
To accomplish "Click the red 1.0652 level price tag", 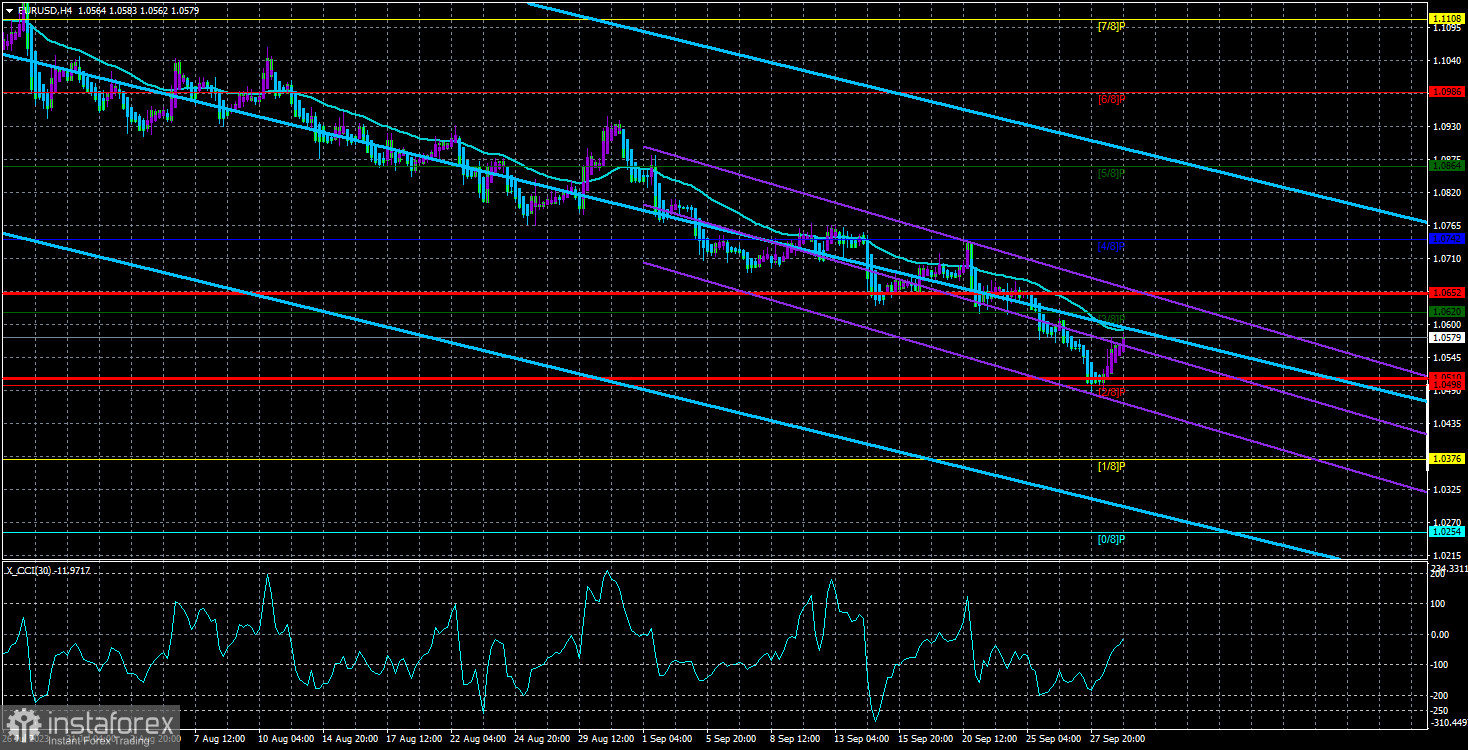I will [x=1447, y=293].
